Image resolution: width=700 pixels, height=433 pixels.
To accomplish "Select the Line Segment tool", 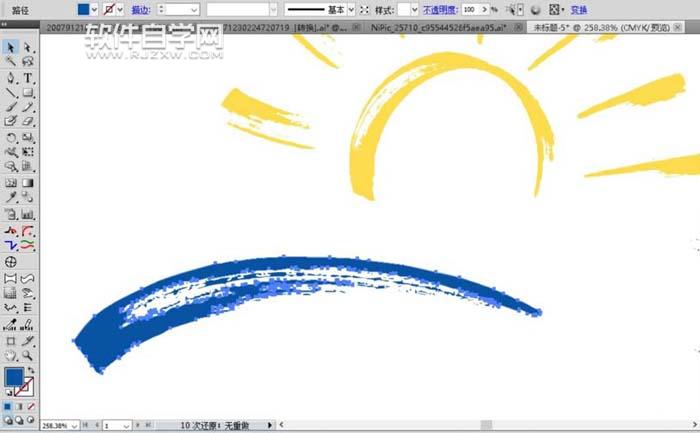I will 10,92.
